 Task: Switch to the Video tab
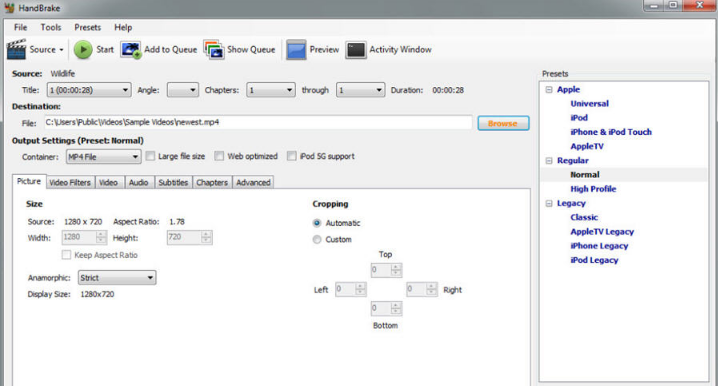coord(109,182)
